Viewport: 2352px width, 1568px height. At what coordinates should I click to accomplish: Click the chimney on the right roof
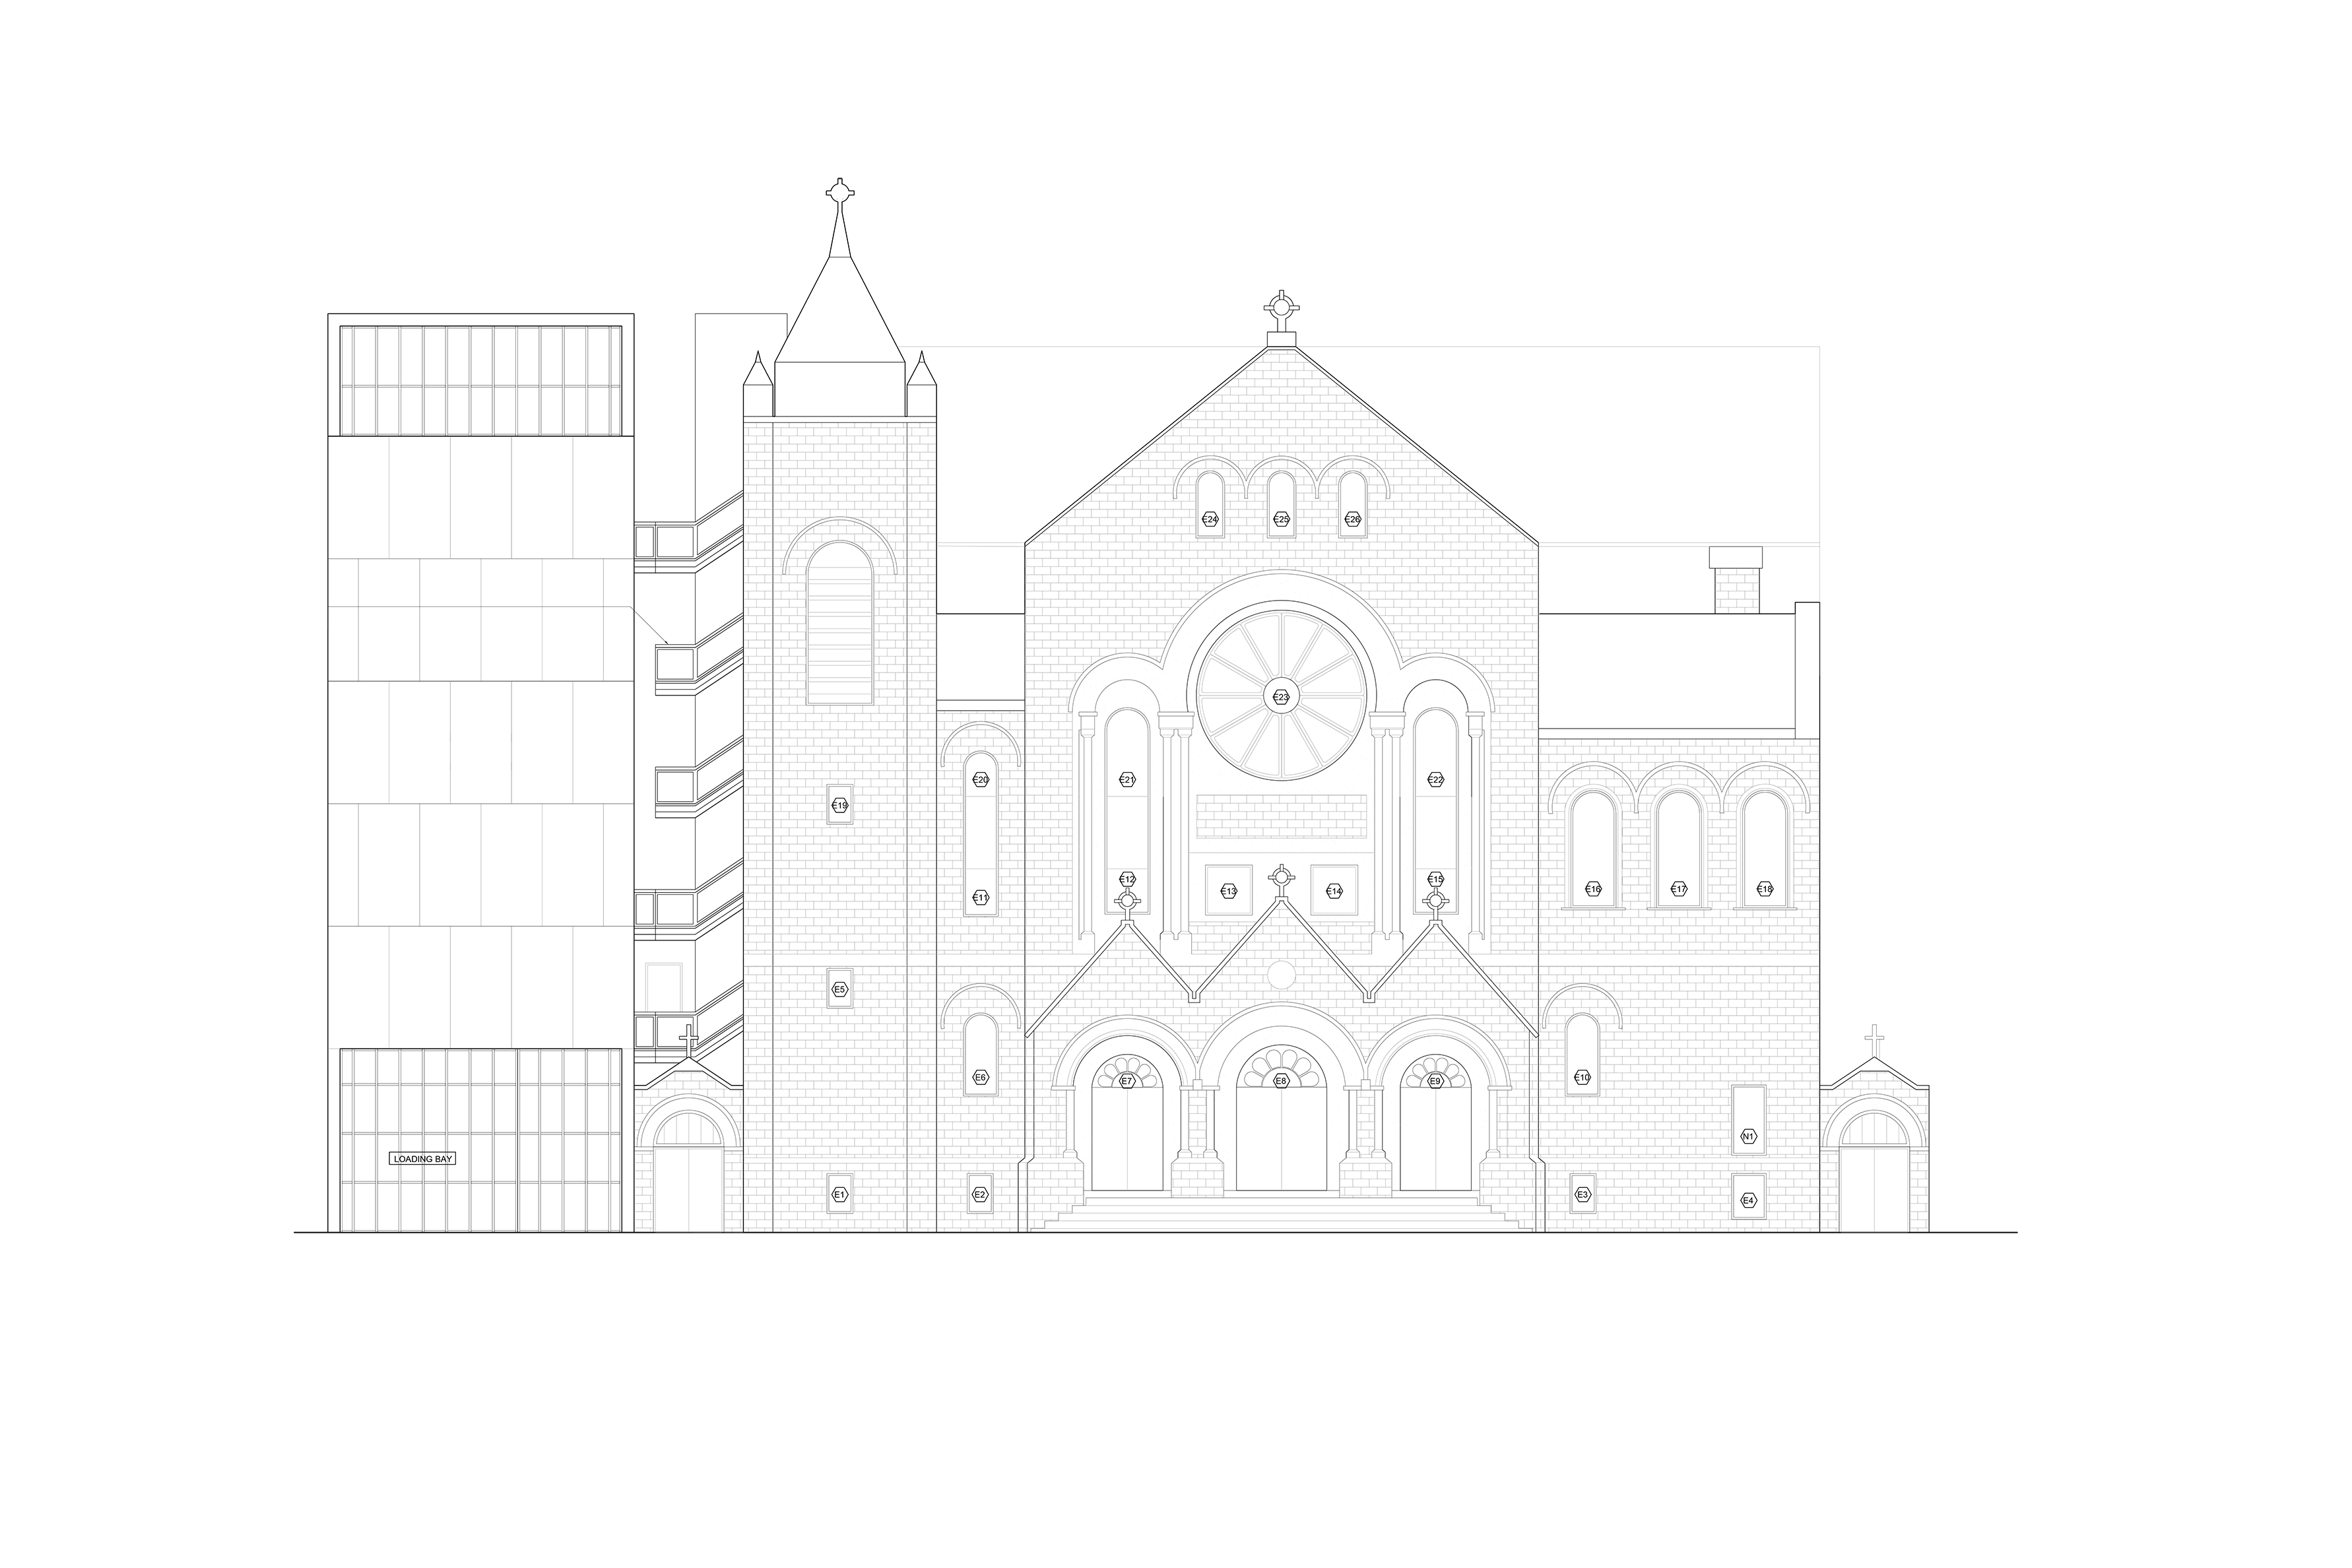point(1735,580)
